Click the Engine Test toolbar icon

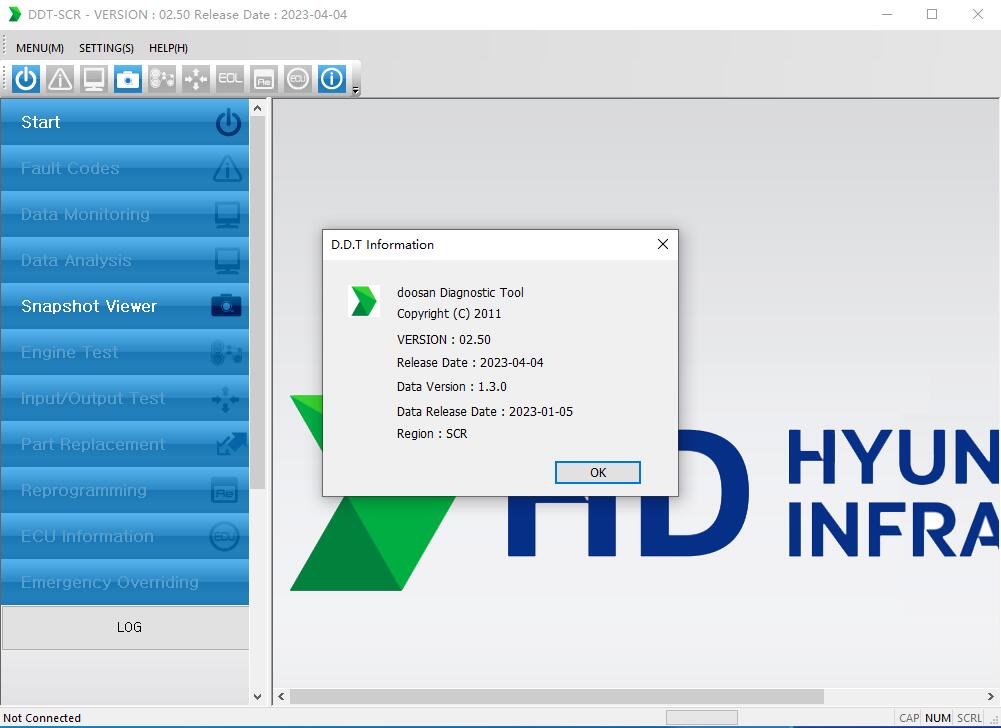tap(162, 79)
